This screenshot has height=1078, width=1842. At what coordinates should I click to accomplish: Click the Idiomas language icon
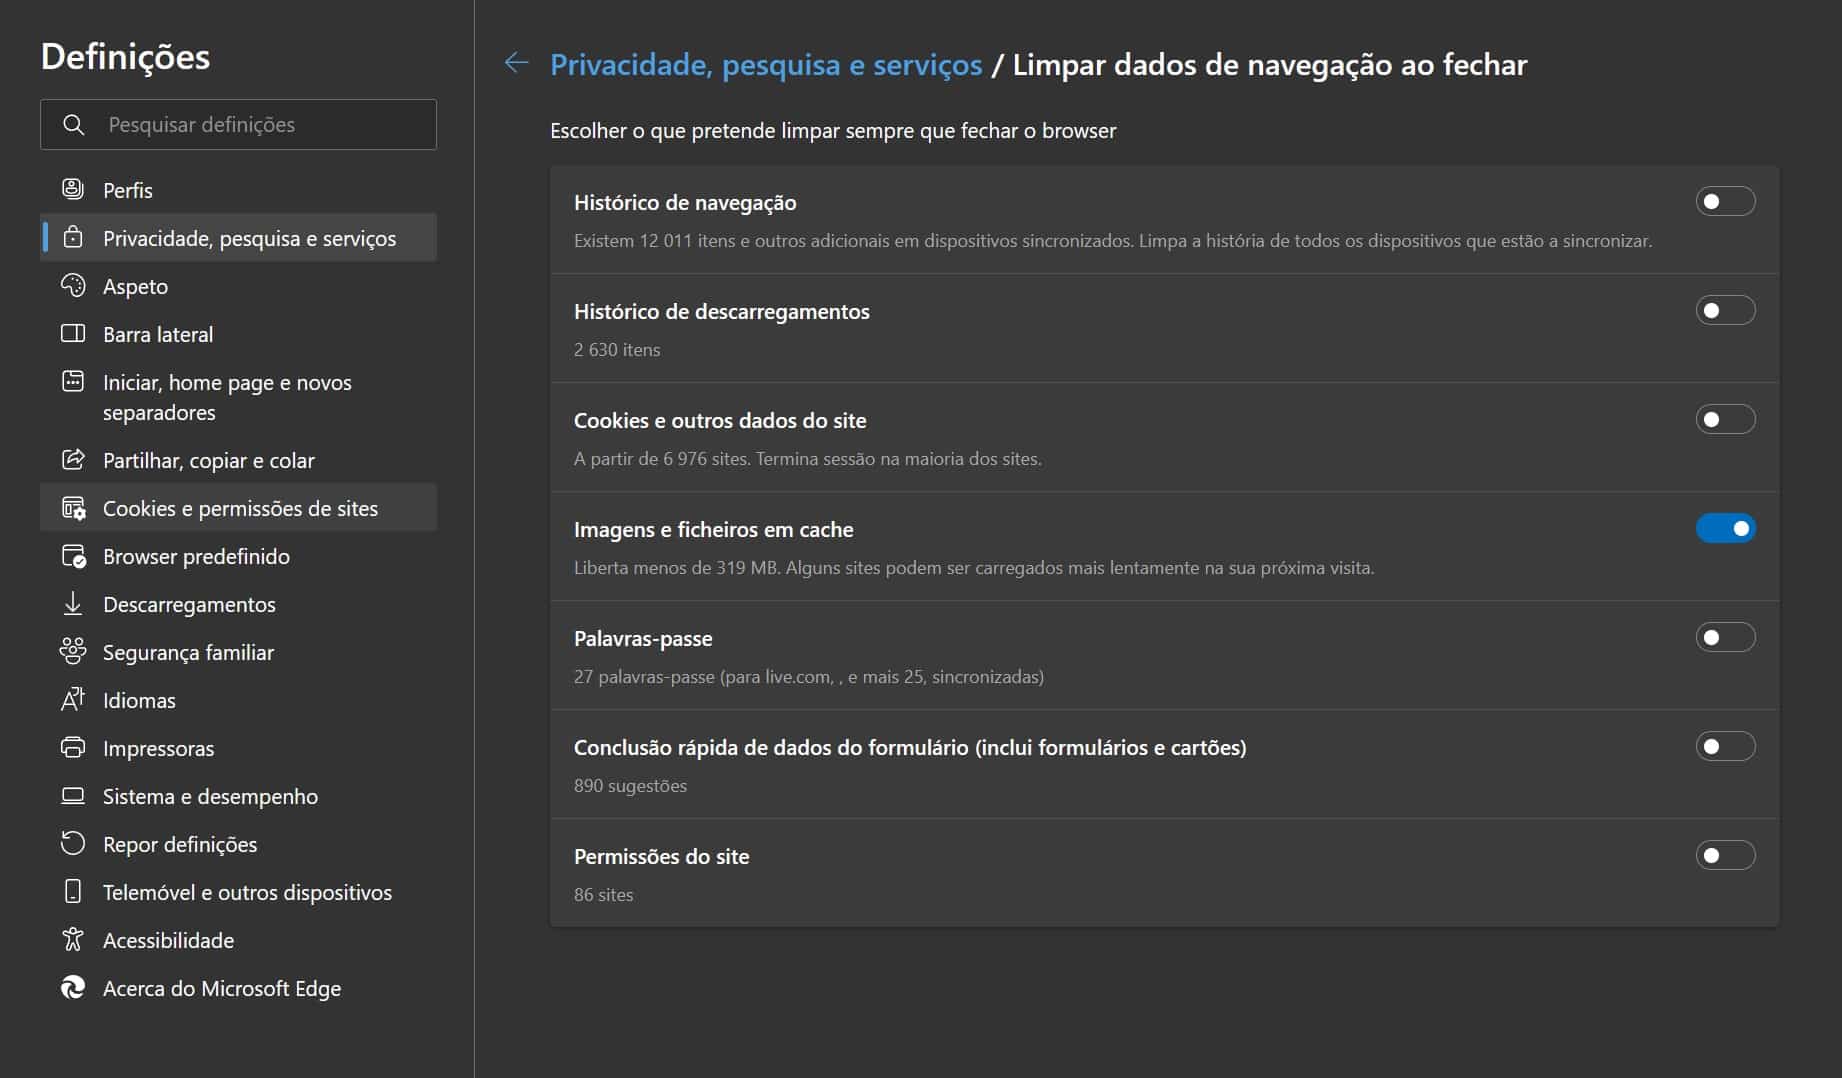click(73, 700)
